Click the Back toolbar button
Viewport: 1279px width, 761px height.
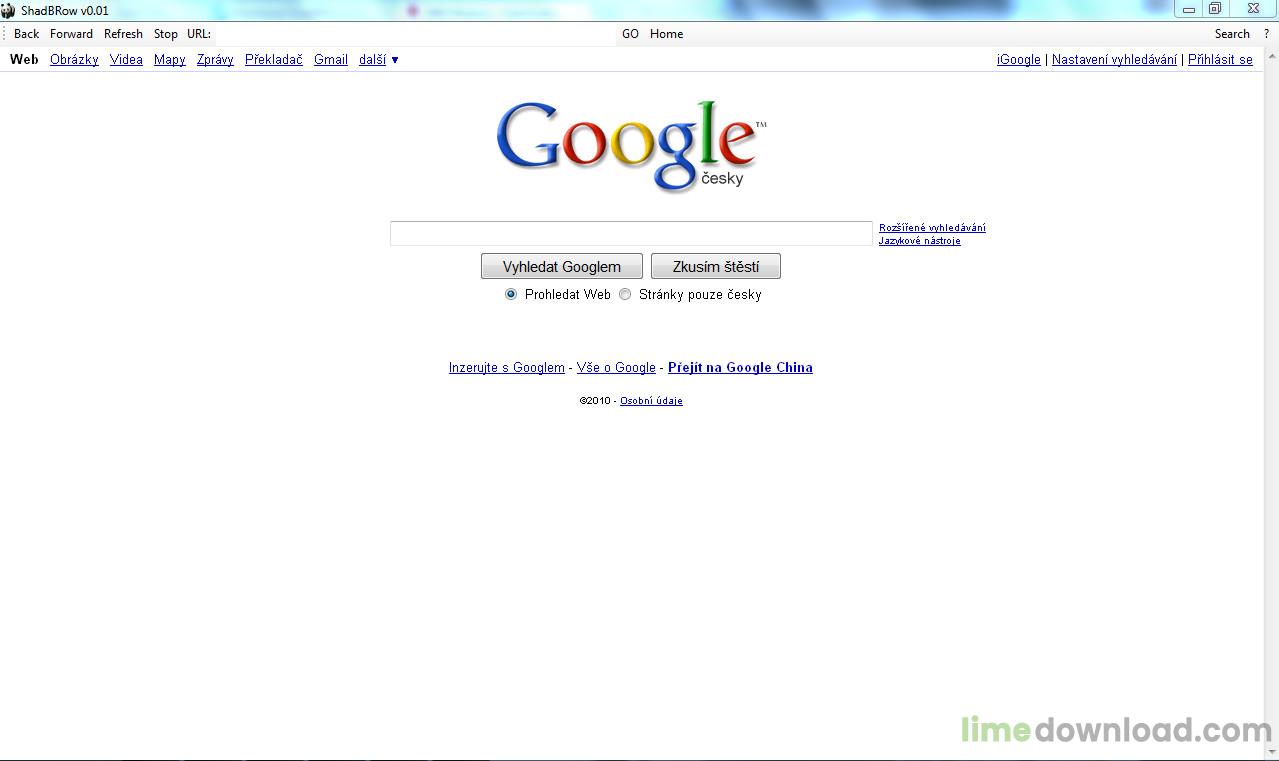tap(27, 34)
